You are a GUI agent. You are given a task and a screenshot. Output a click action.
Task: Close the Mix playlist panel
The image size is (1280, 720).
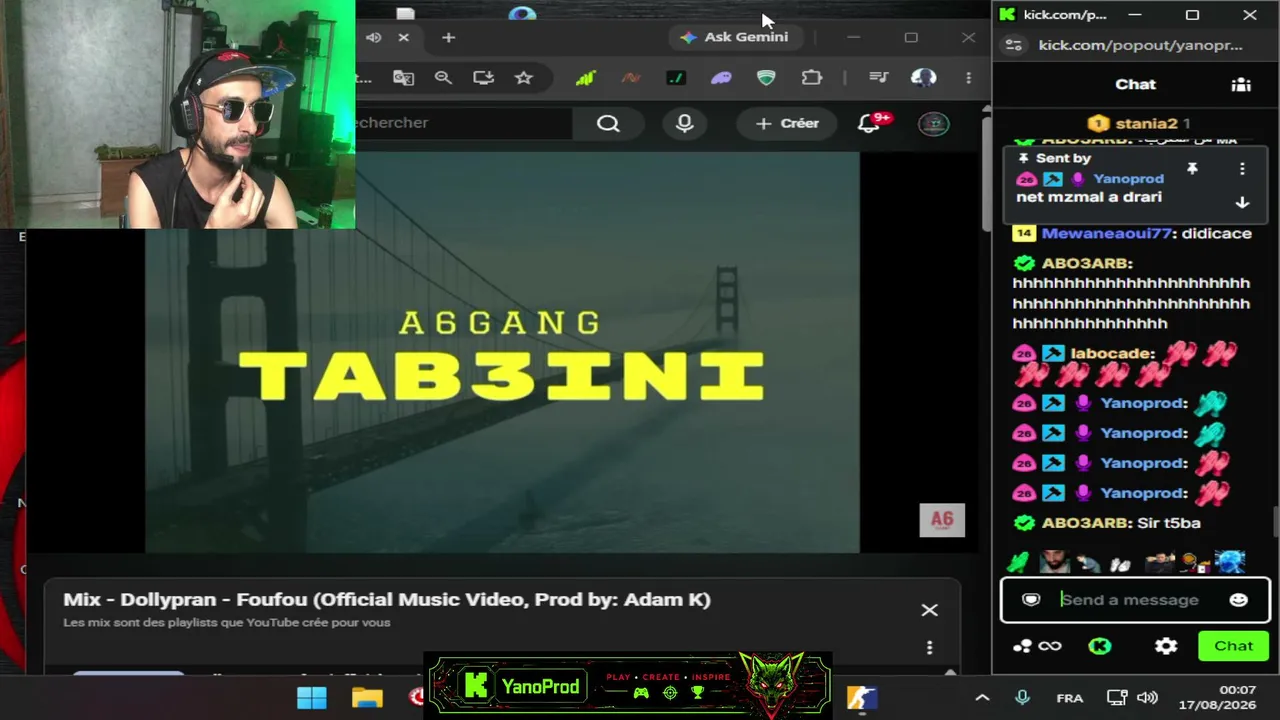point(930,610)
